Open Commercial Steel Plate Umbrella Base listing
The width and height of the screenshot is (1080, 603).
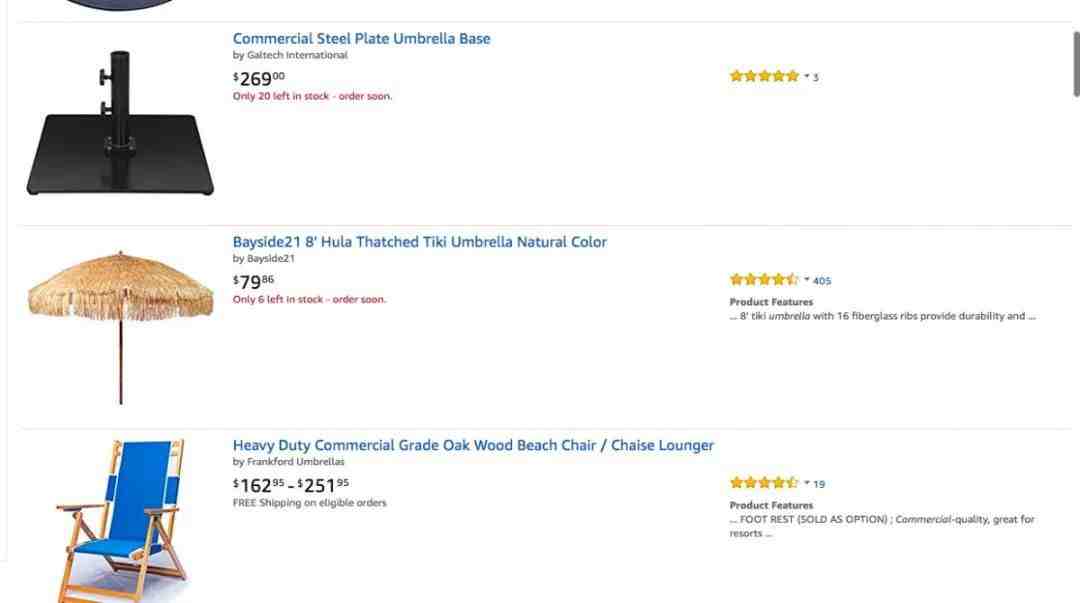[x=361, y=39]
